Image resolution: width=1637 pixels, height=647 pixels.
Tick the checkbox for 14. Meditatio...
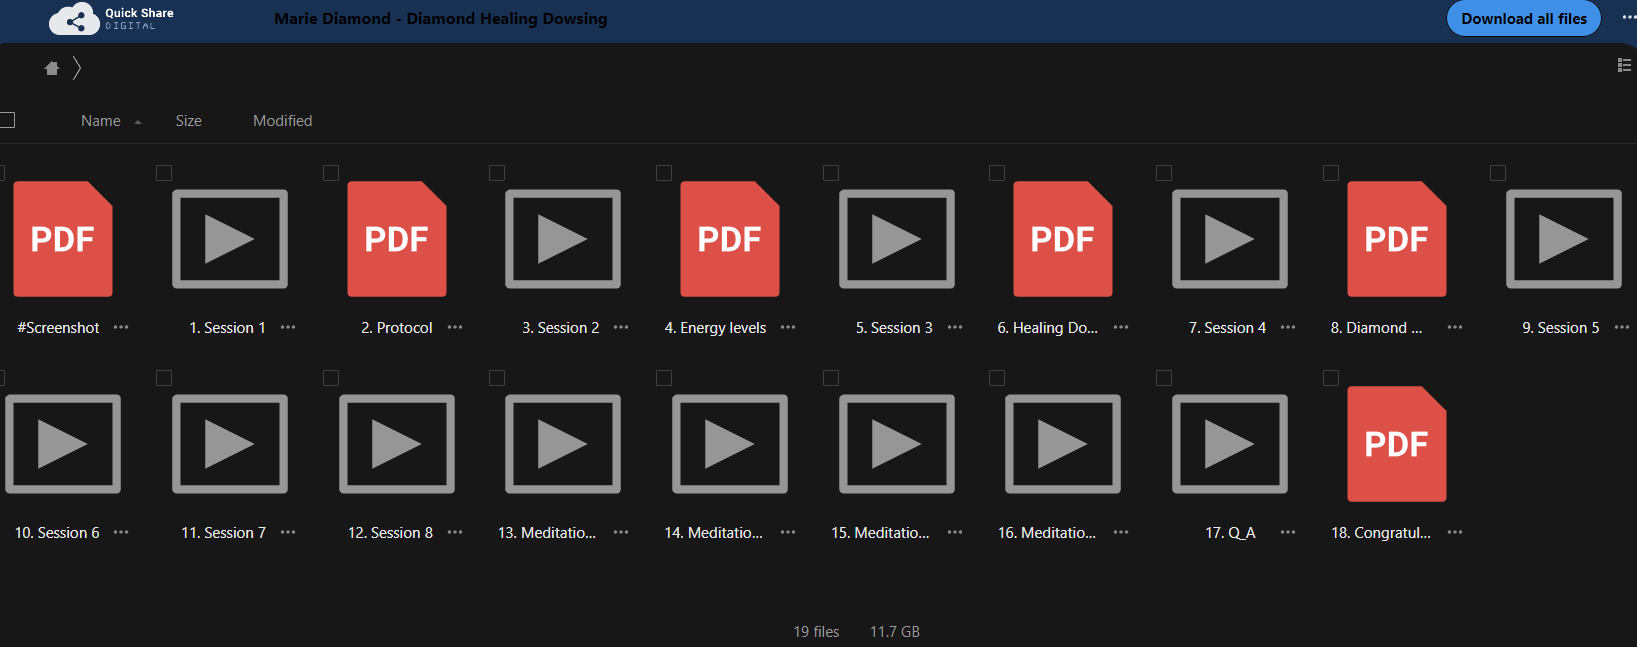point(664,378)
